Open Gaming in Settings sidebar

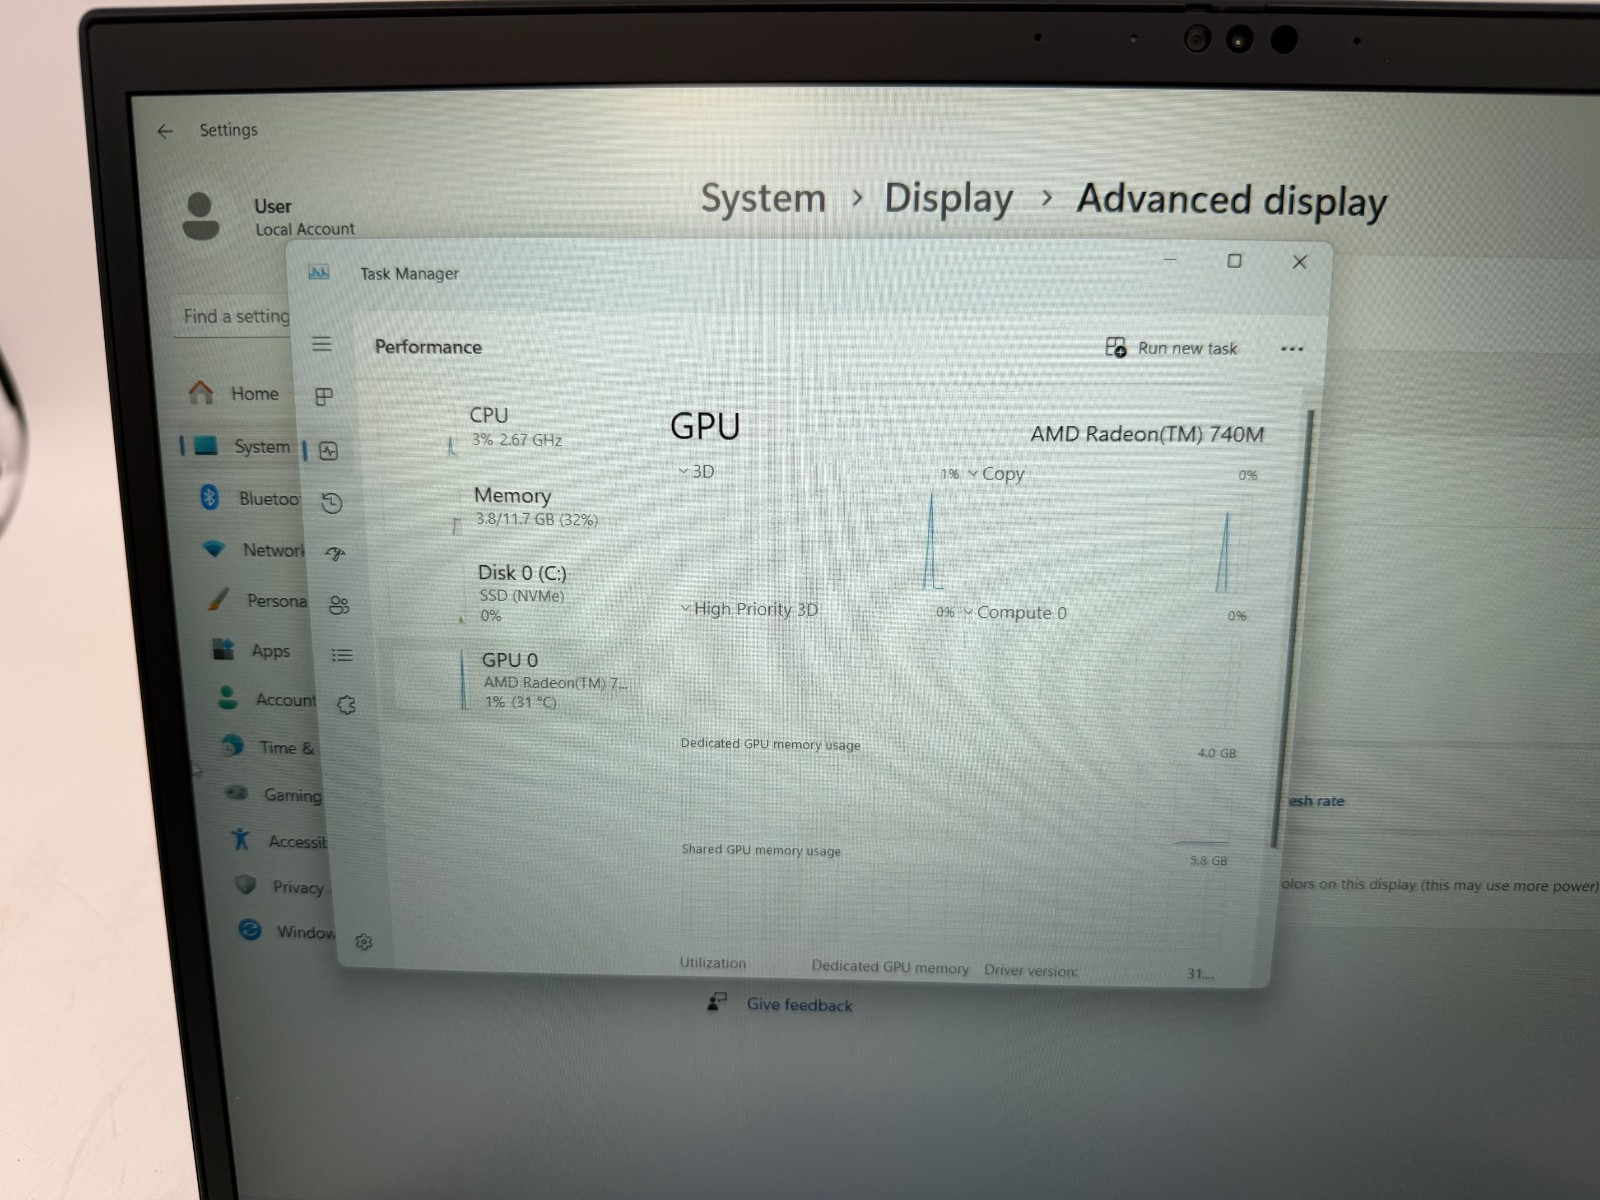pos(274,795)
